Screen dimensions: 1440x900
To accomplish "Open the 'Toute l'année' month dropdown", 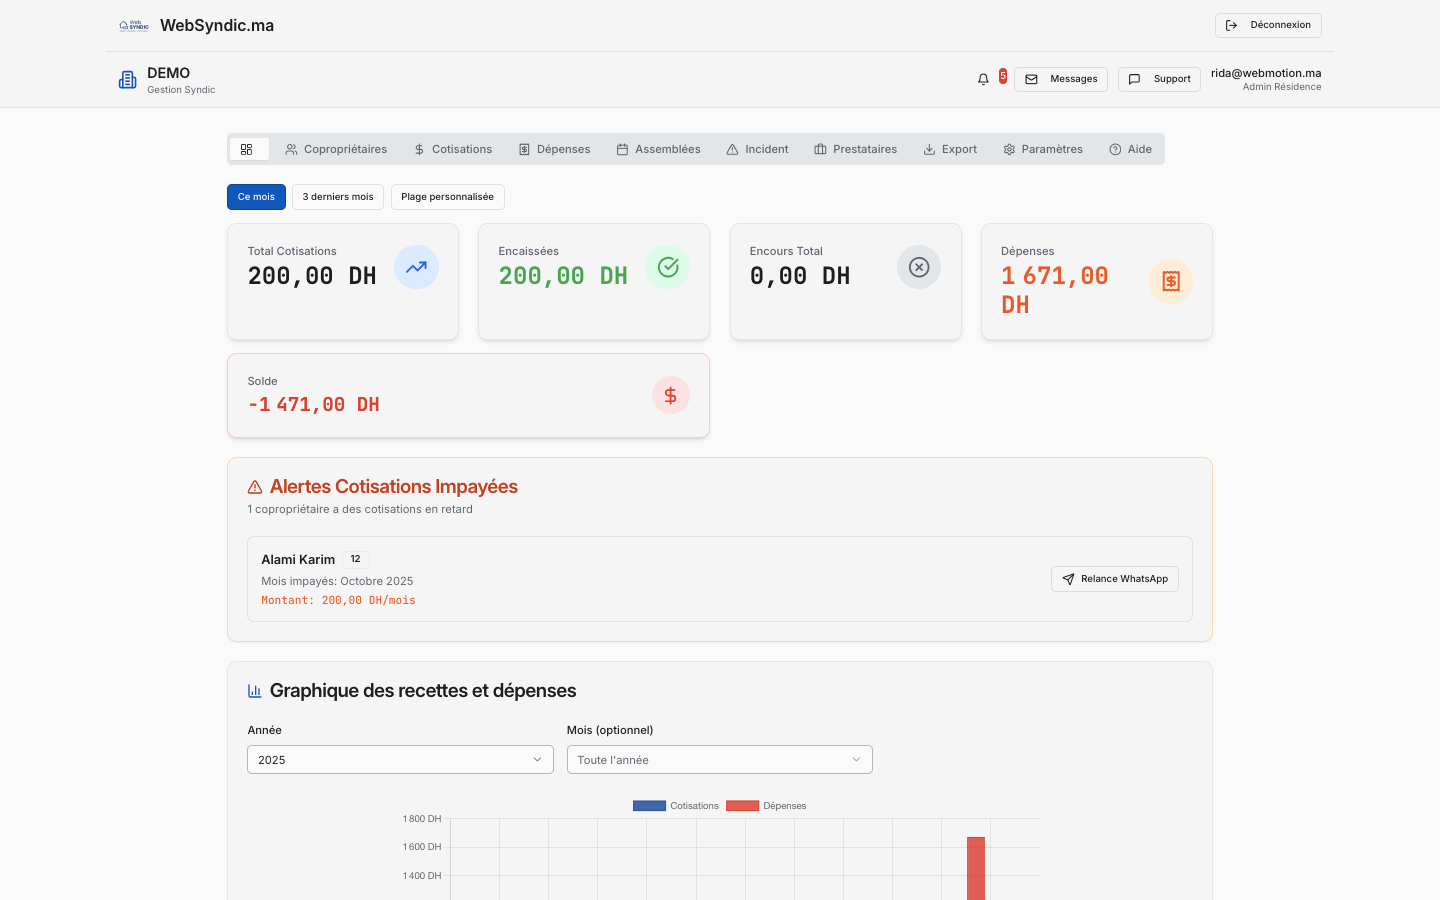I will pos(719,760).
